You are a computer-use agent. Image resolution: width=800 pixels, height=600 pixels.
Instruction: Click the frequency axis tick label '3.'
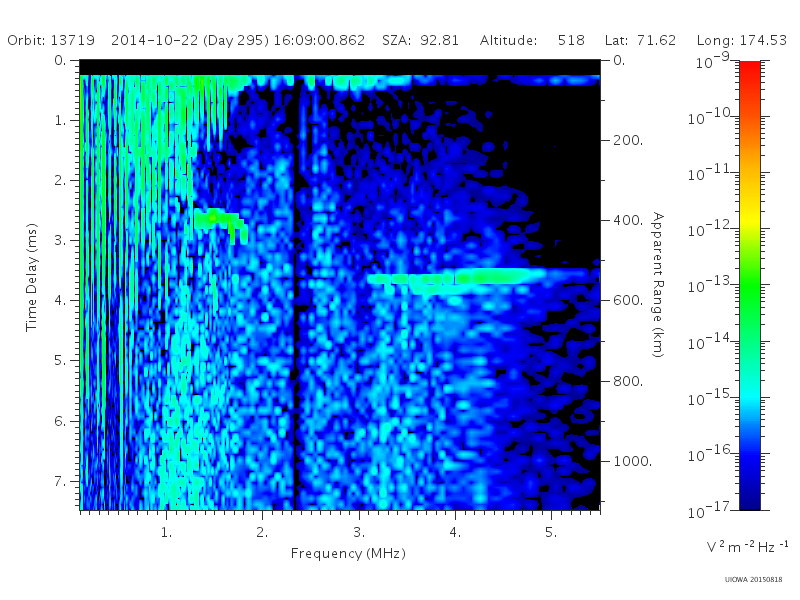[x=359, y=532]
